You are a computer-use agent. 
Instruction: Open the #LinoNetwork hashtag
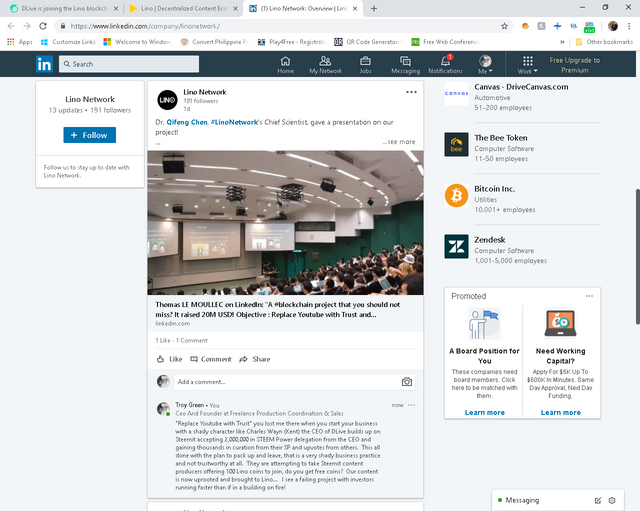pos(234,122)
